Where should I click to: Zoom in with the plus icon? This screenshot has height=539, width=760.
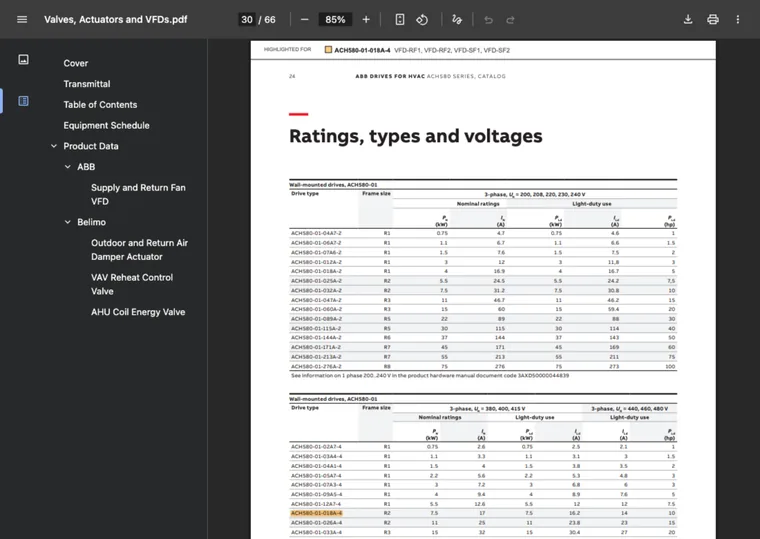pos(366,19)
